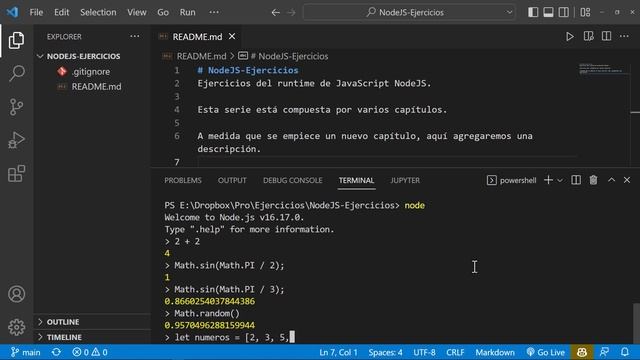Open the Accounts menu icon
Screen dimensions: 640x360
point(16,294)
